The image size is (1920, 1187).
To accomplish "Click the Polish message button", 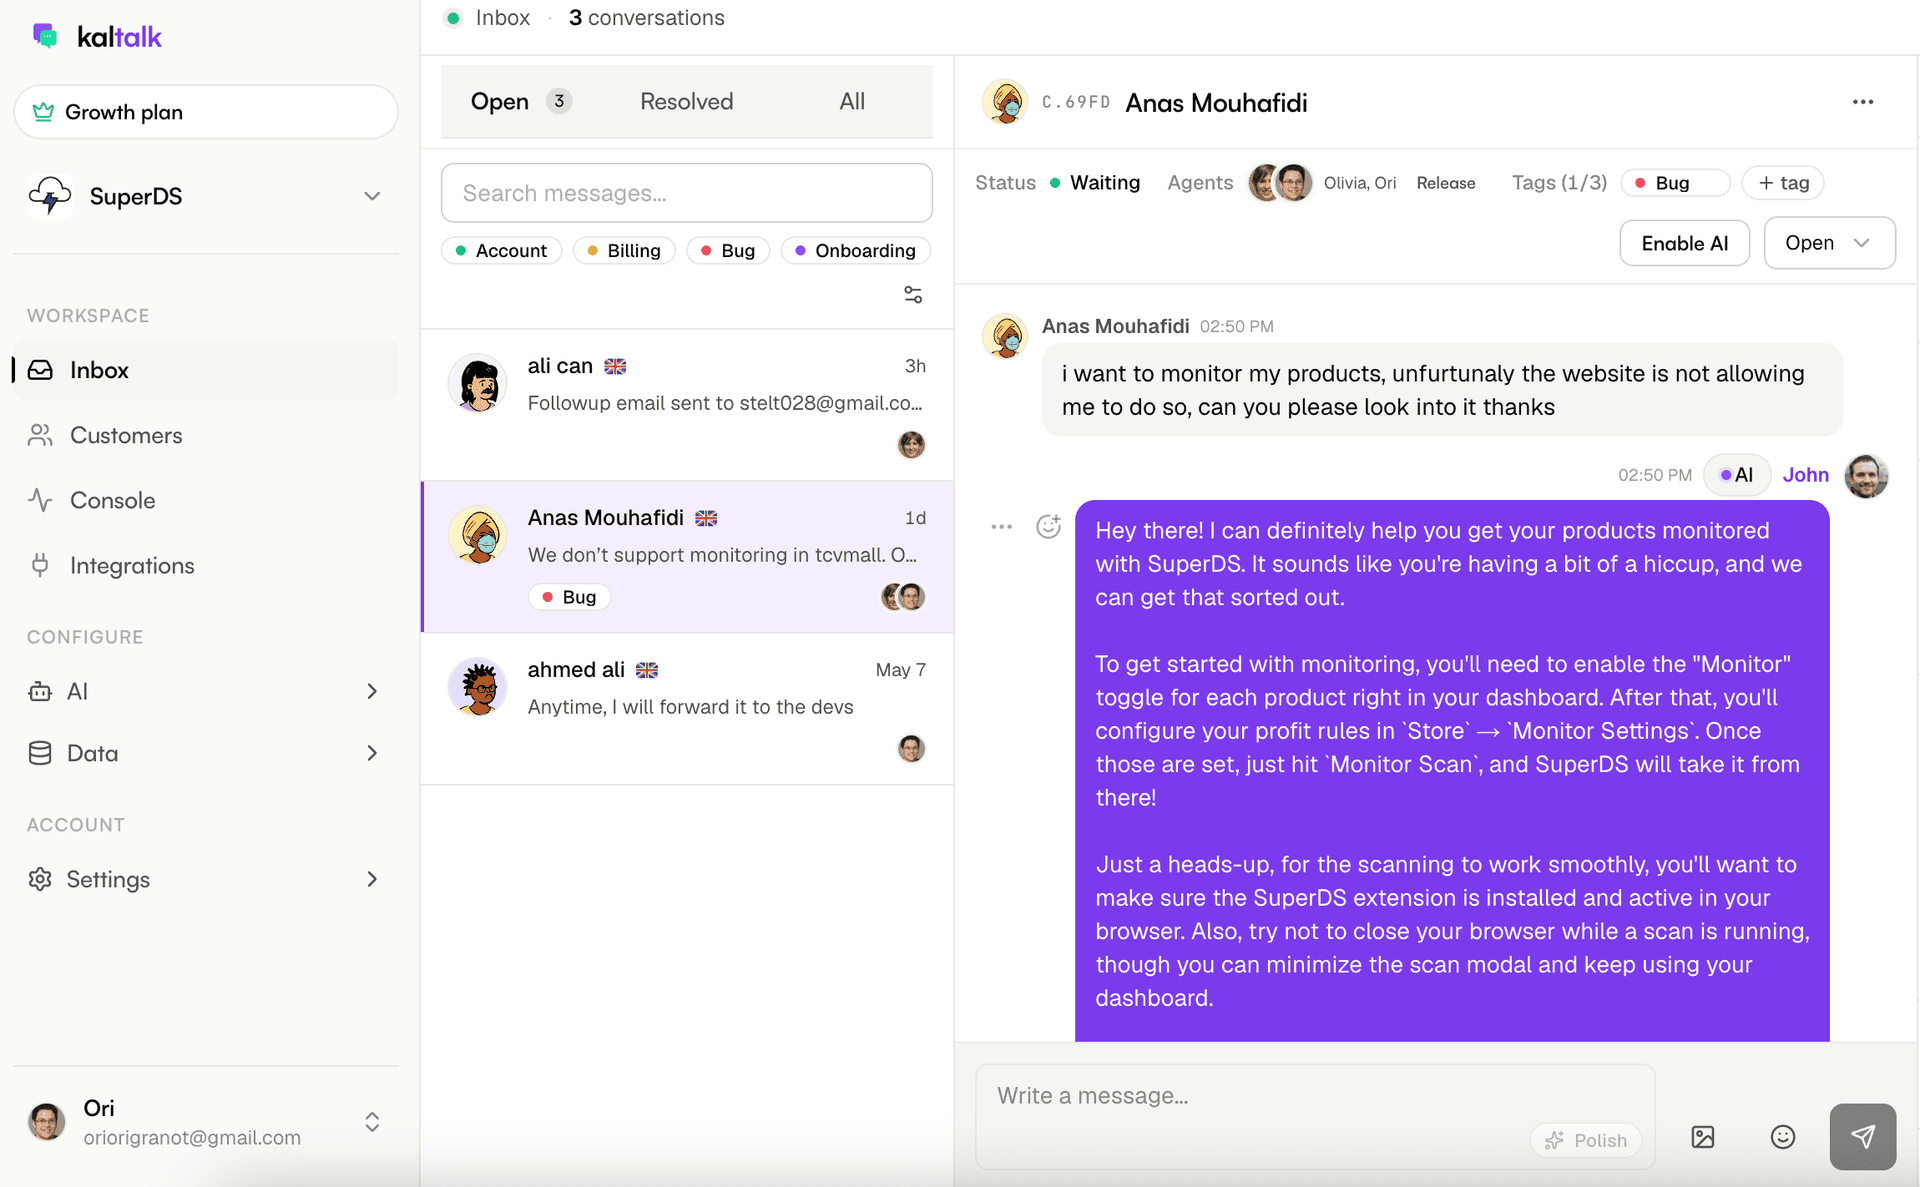I will 1586,1140.
